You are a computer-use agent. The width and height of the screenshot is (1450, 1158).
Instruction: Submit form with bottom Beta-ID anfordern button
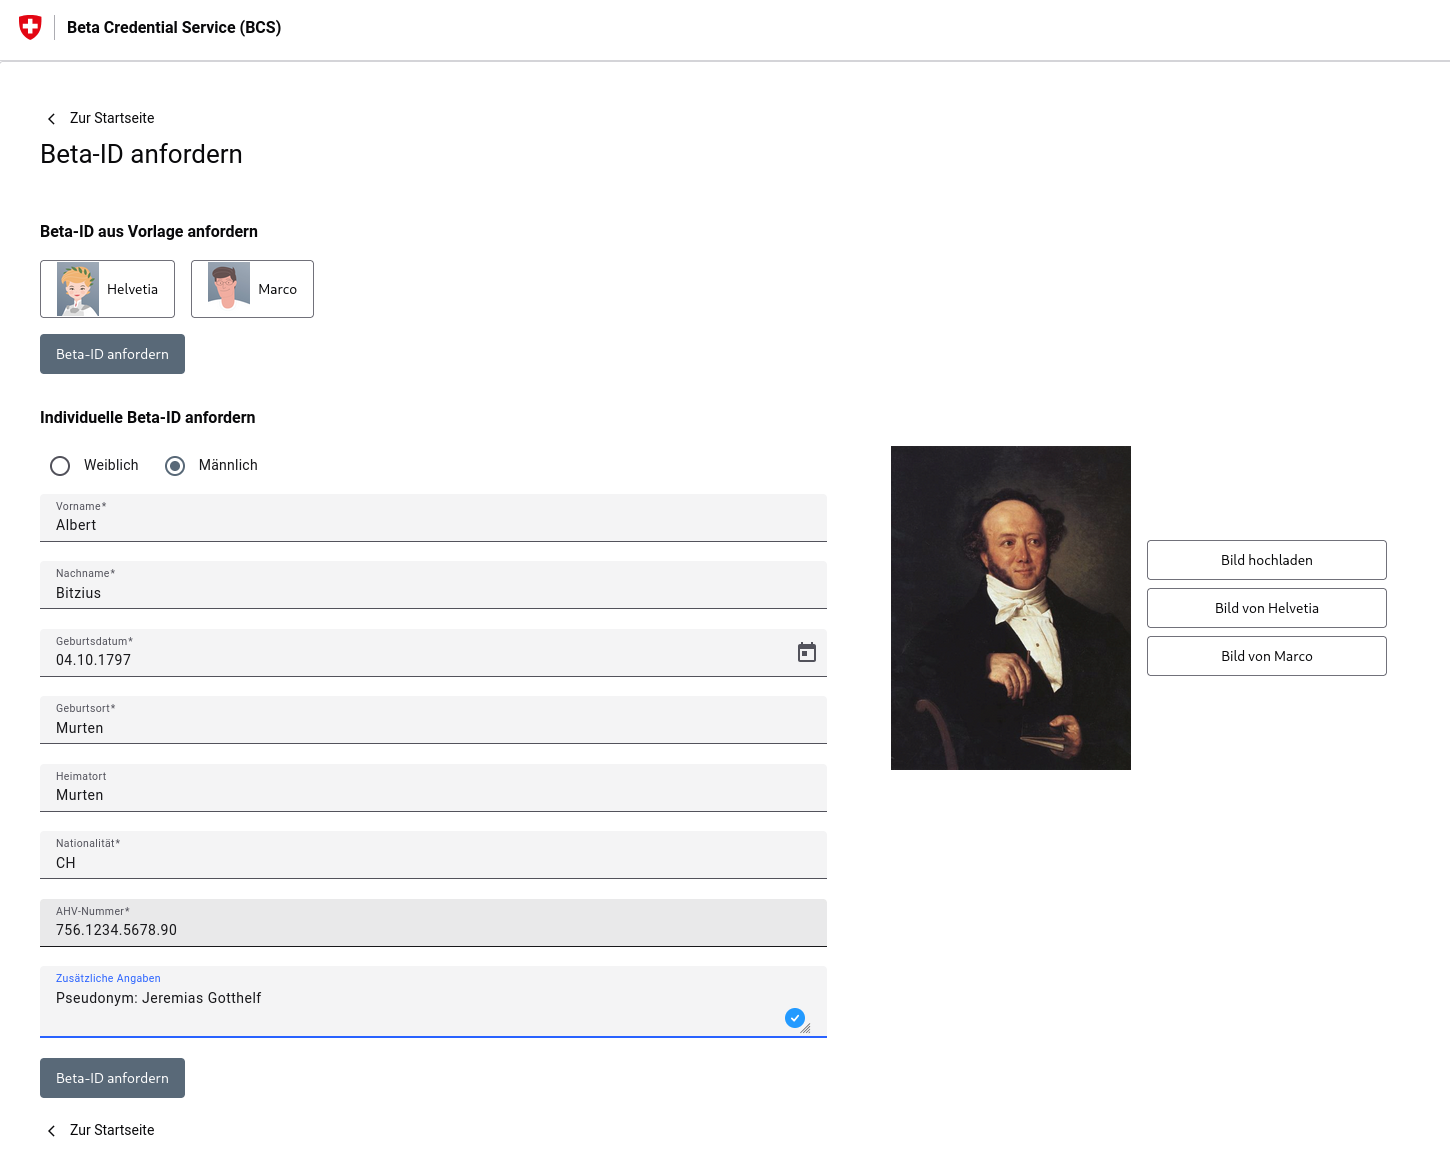pyautogui.click(x=112, y=1078)
